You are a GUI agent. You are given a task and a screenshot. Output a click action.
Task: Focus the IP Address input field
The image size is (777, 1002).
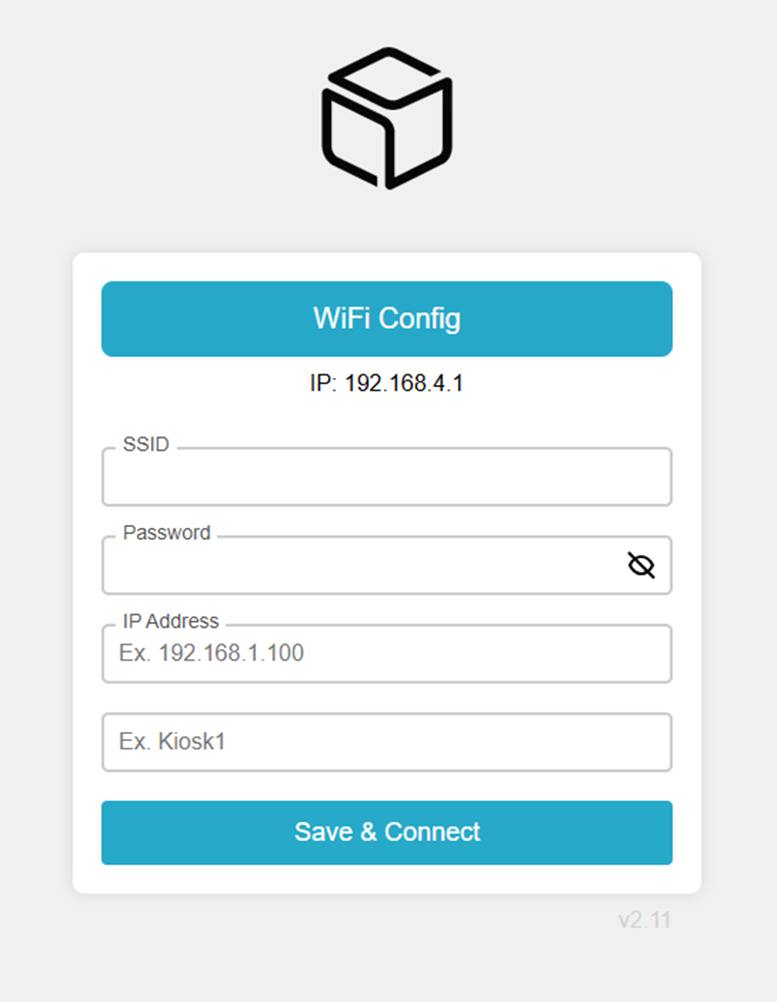click(x=387, y=654)
